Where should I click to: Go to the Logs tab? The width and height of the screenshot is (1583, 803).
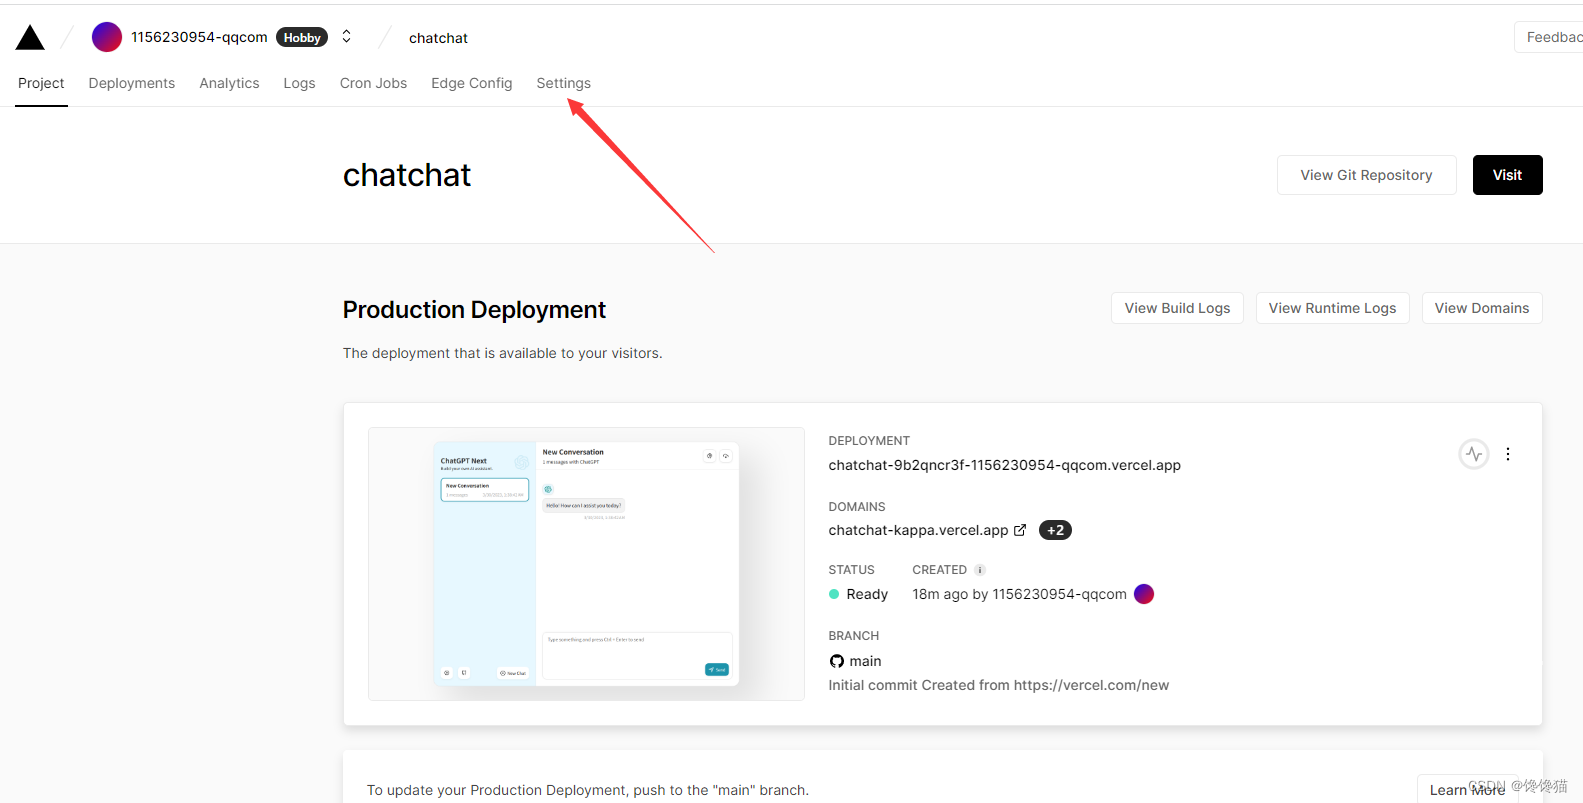(299, 83)
